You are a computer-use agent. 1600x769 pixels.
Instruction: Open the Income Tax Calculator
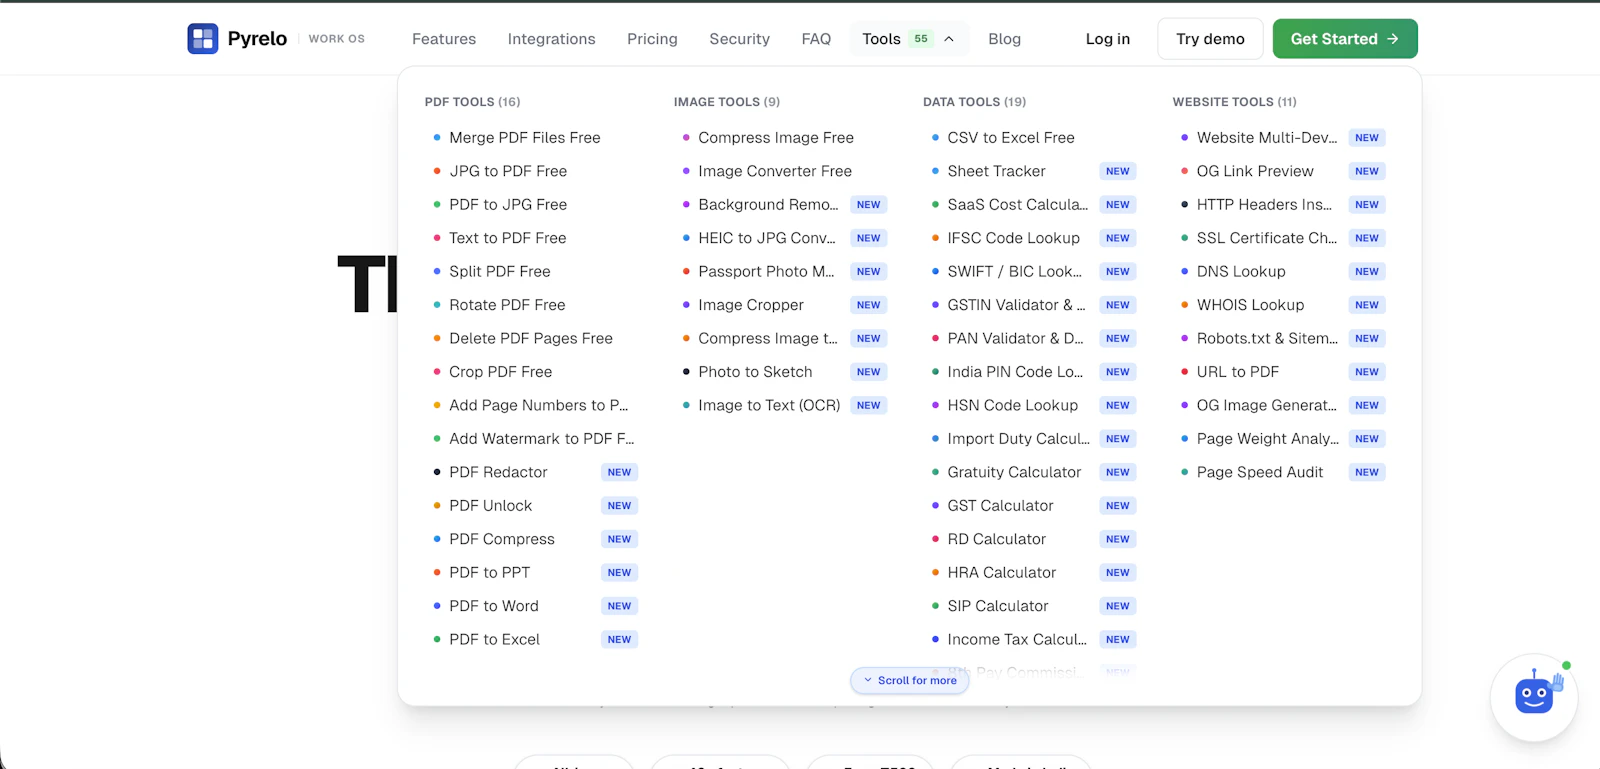click(1016, 640)
